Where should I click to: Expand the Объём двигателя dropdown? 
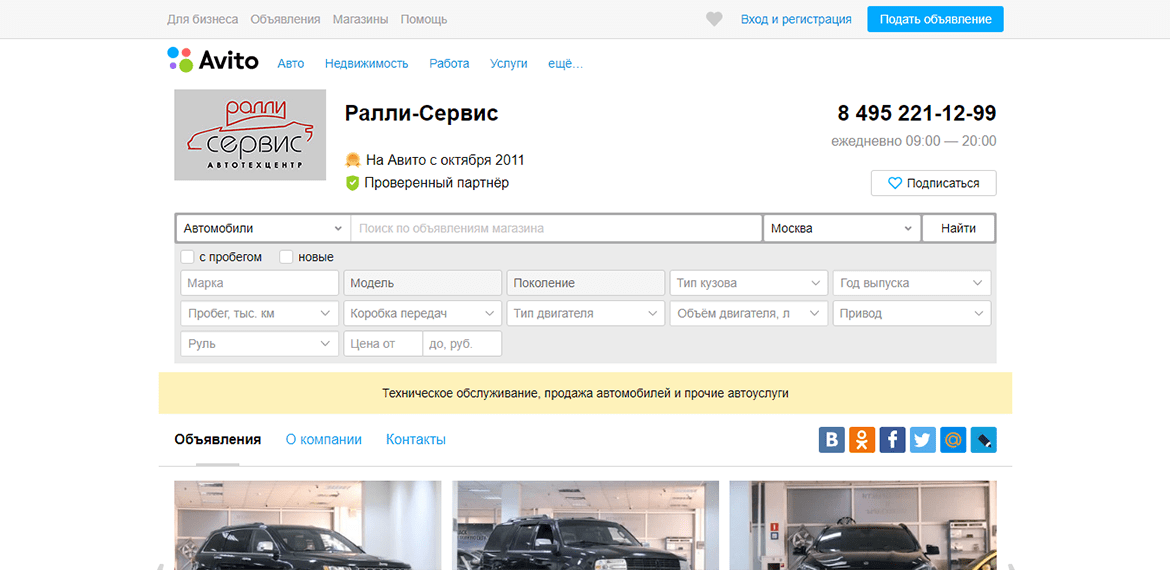[x=748, y=313]
